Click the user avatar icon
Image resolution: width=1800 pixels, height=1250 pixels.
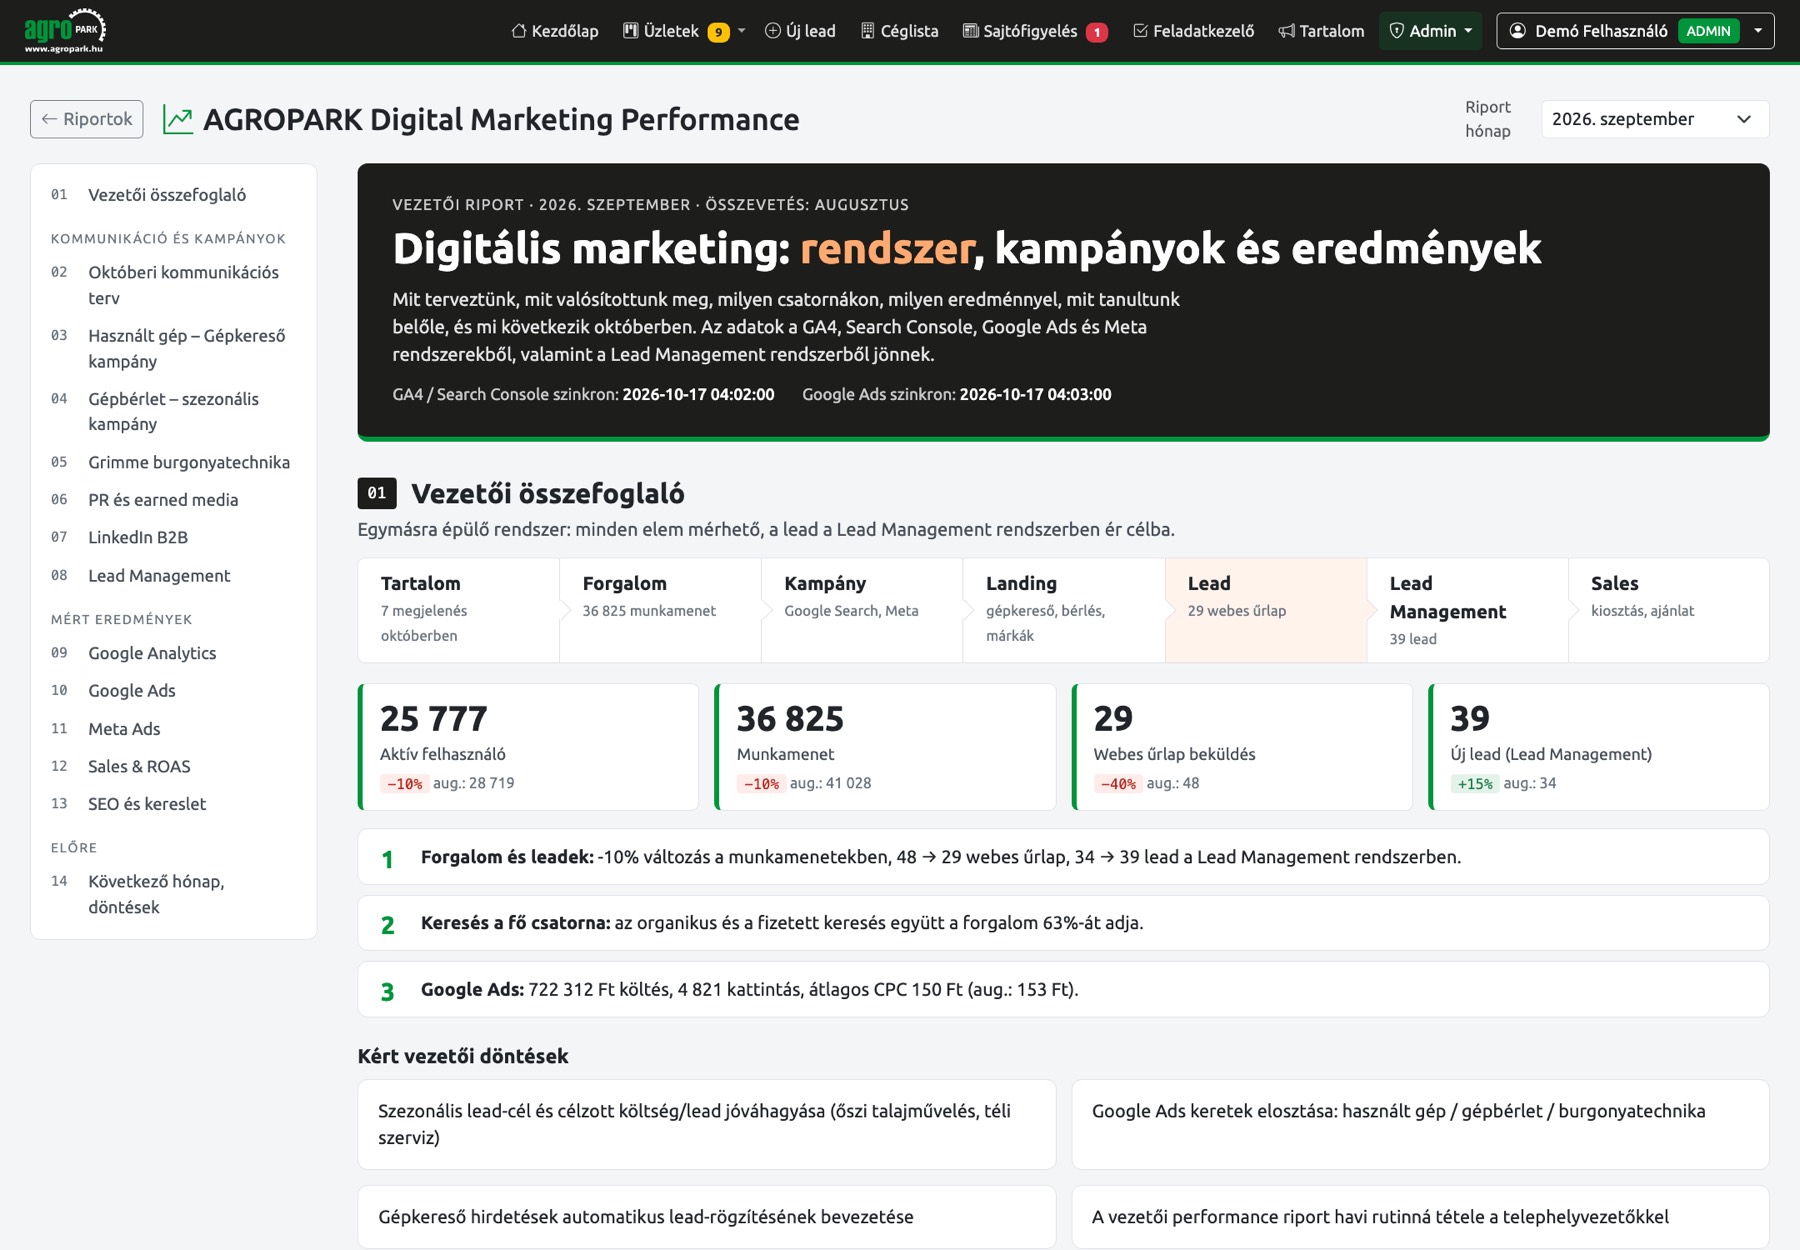[x=1517, y=31]
